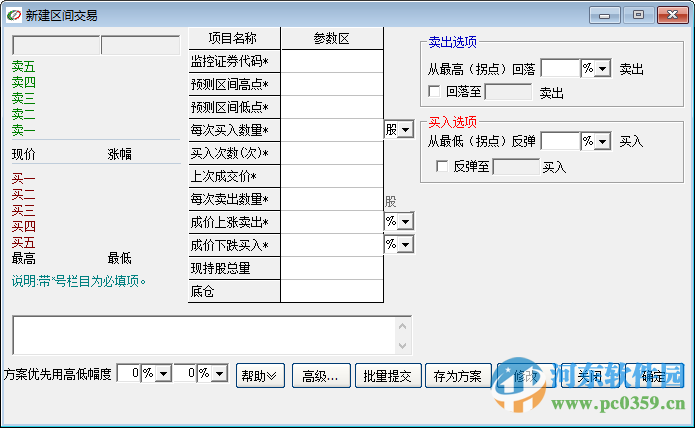Click the 买入次数(次) parameter field
This screenshot has height=428, width=695.
[332, 153]
